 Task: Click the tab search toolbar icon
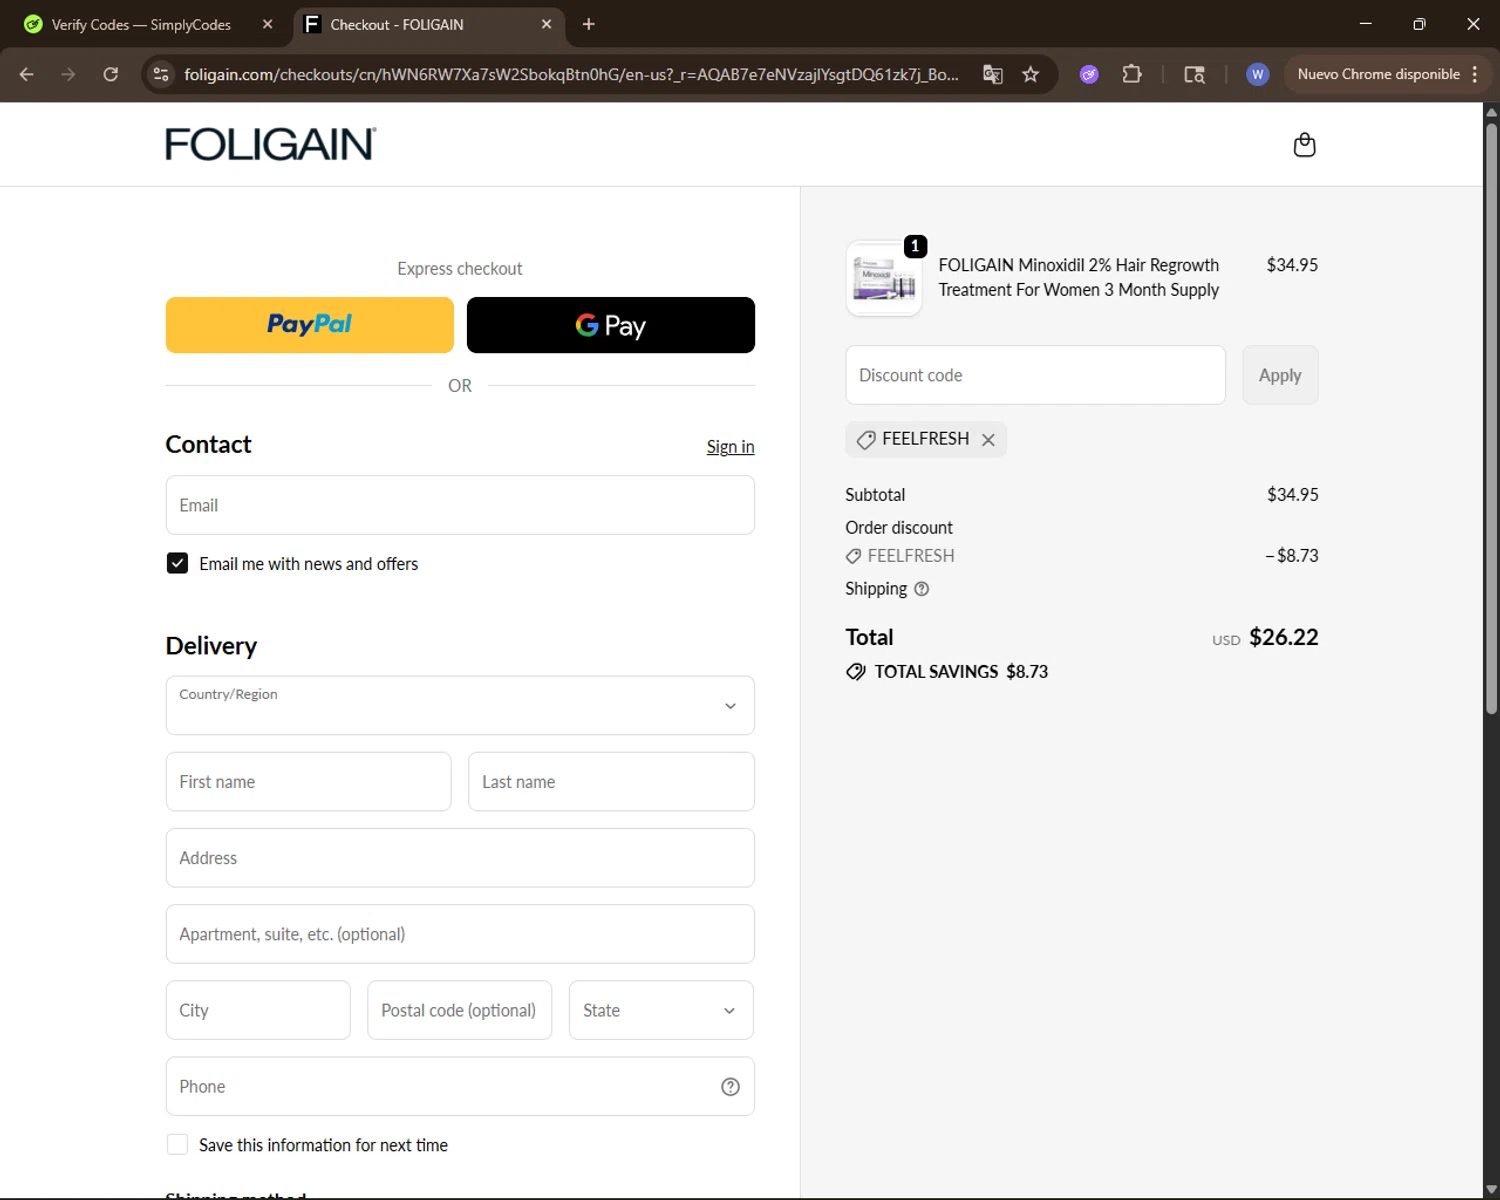(x=1194, y=74)
